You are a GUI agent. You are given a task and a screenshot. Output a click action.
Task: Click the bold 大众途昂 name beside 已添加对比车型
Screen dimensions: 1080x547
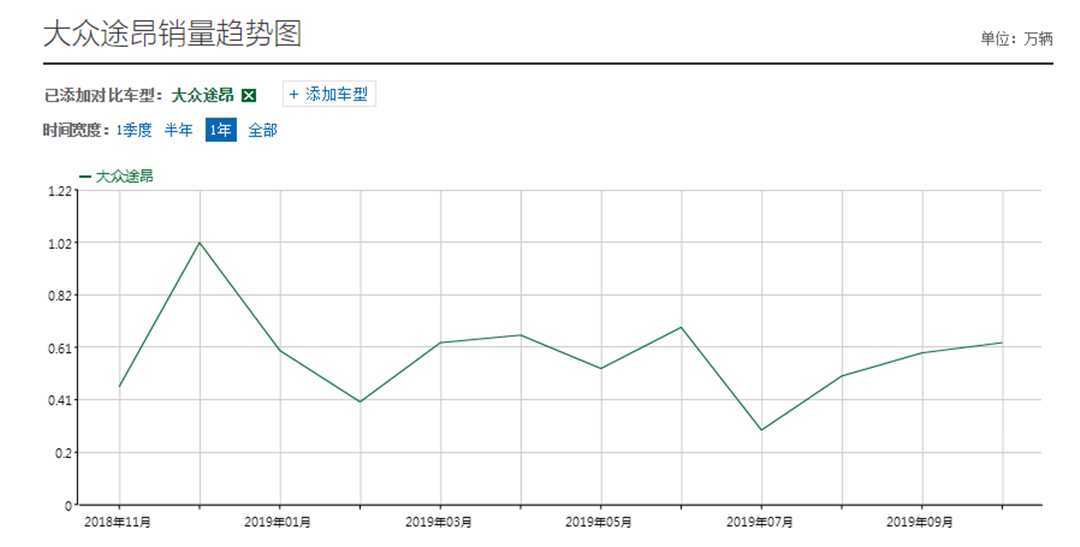pyautogui.click(x=203, y=96)
